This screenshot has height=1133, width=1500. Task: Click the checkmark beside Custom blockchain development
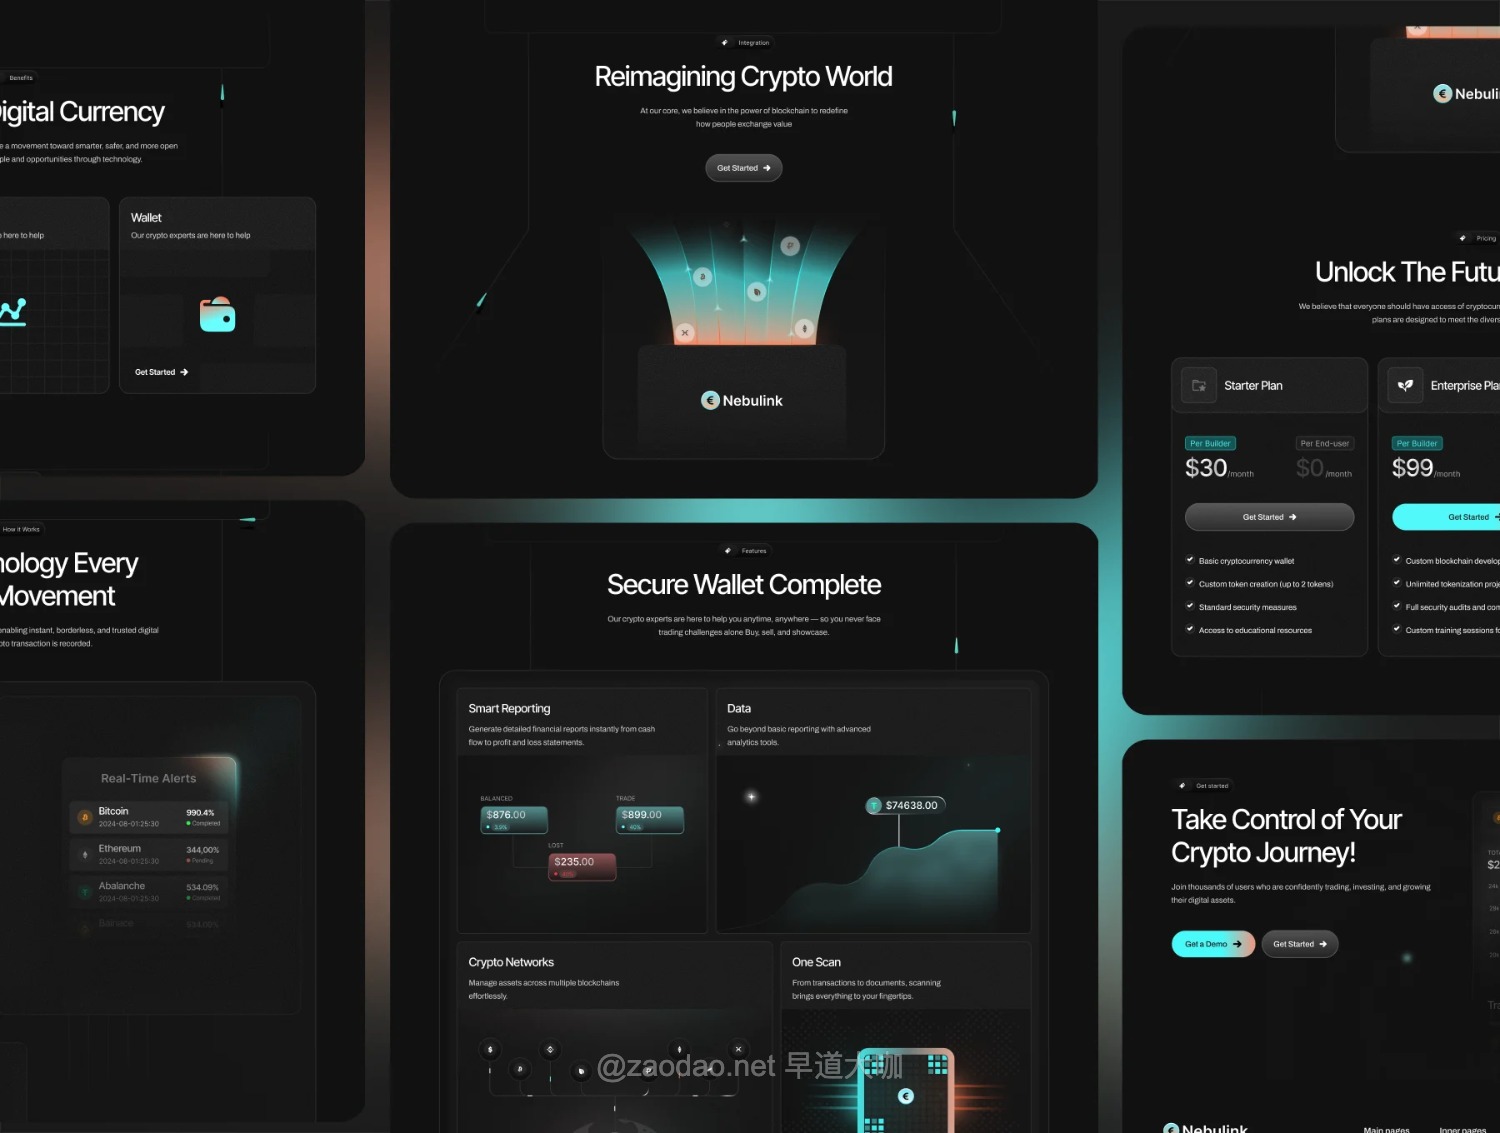pos(1397,560)
